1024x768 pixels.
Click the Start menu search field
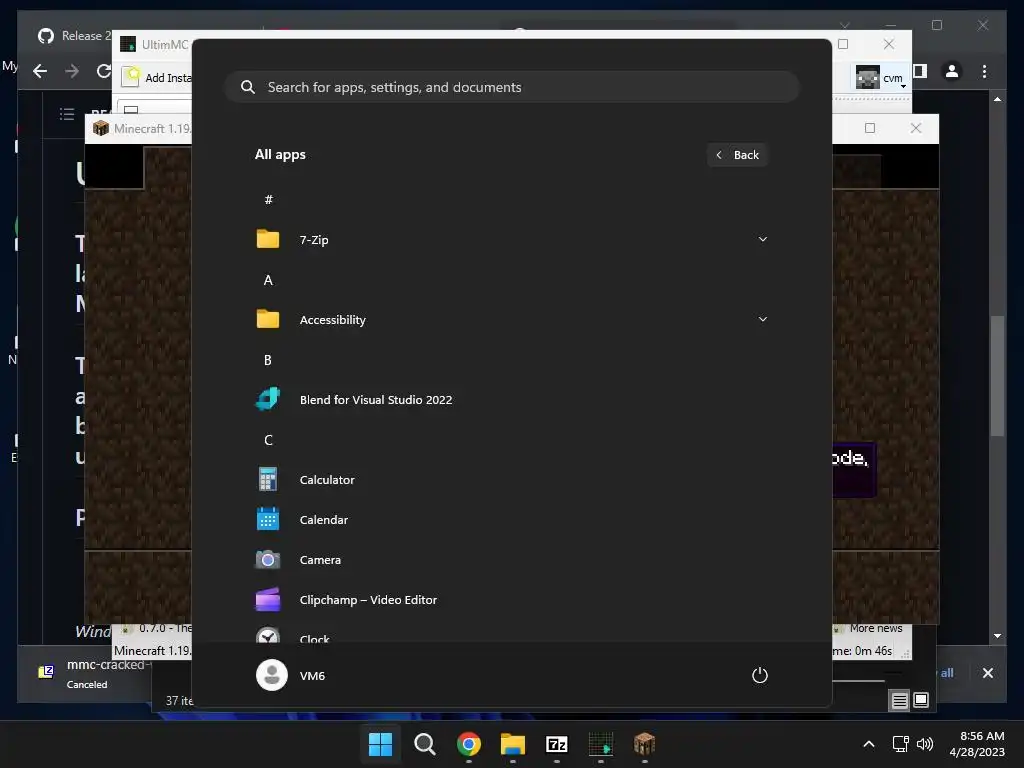(512, 87)
